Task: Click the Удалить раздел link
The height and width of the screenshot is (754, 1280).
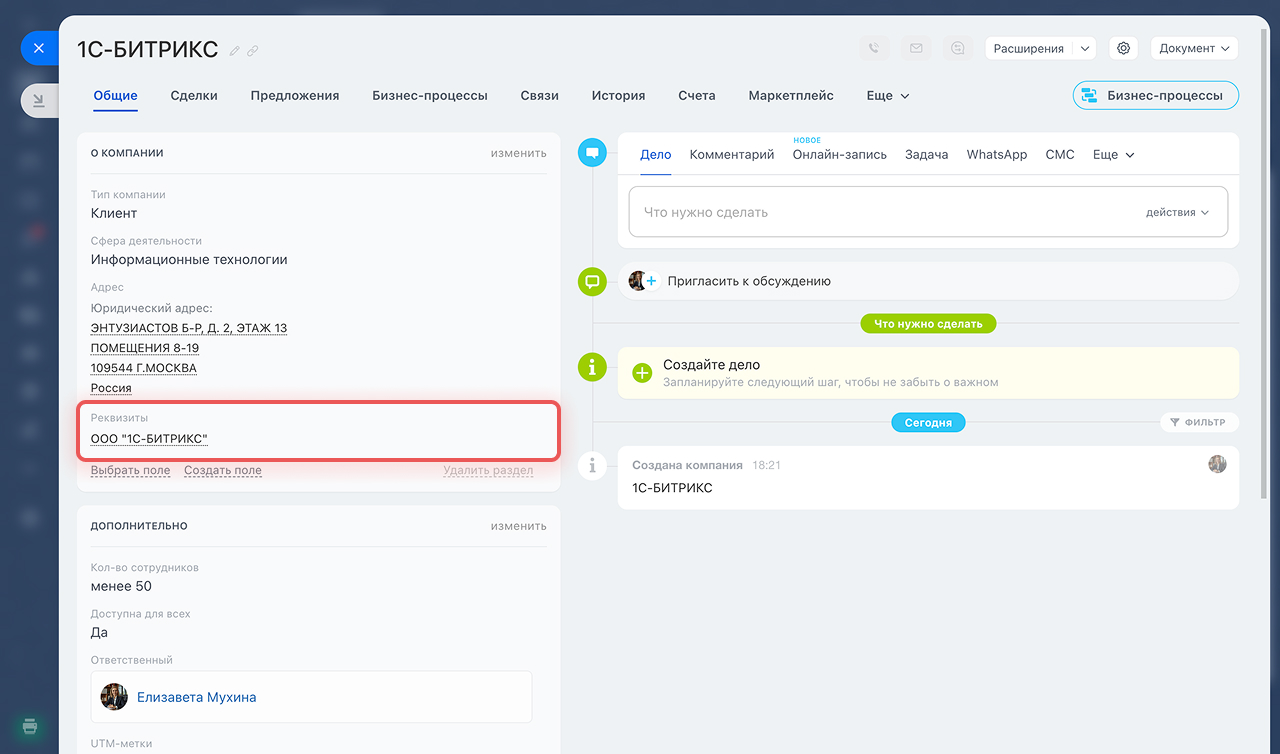Action: pyautogui.click(x=489, y=470)
